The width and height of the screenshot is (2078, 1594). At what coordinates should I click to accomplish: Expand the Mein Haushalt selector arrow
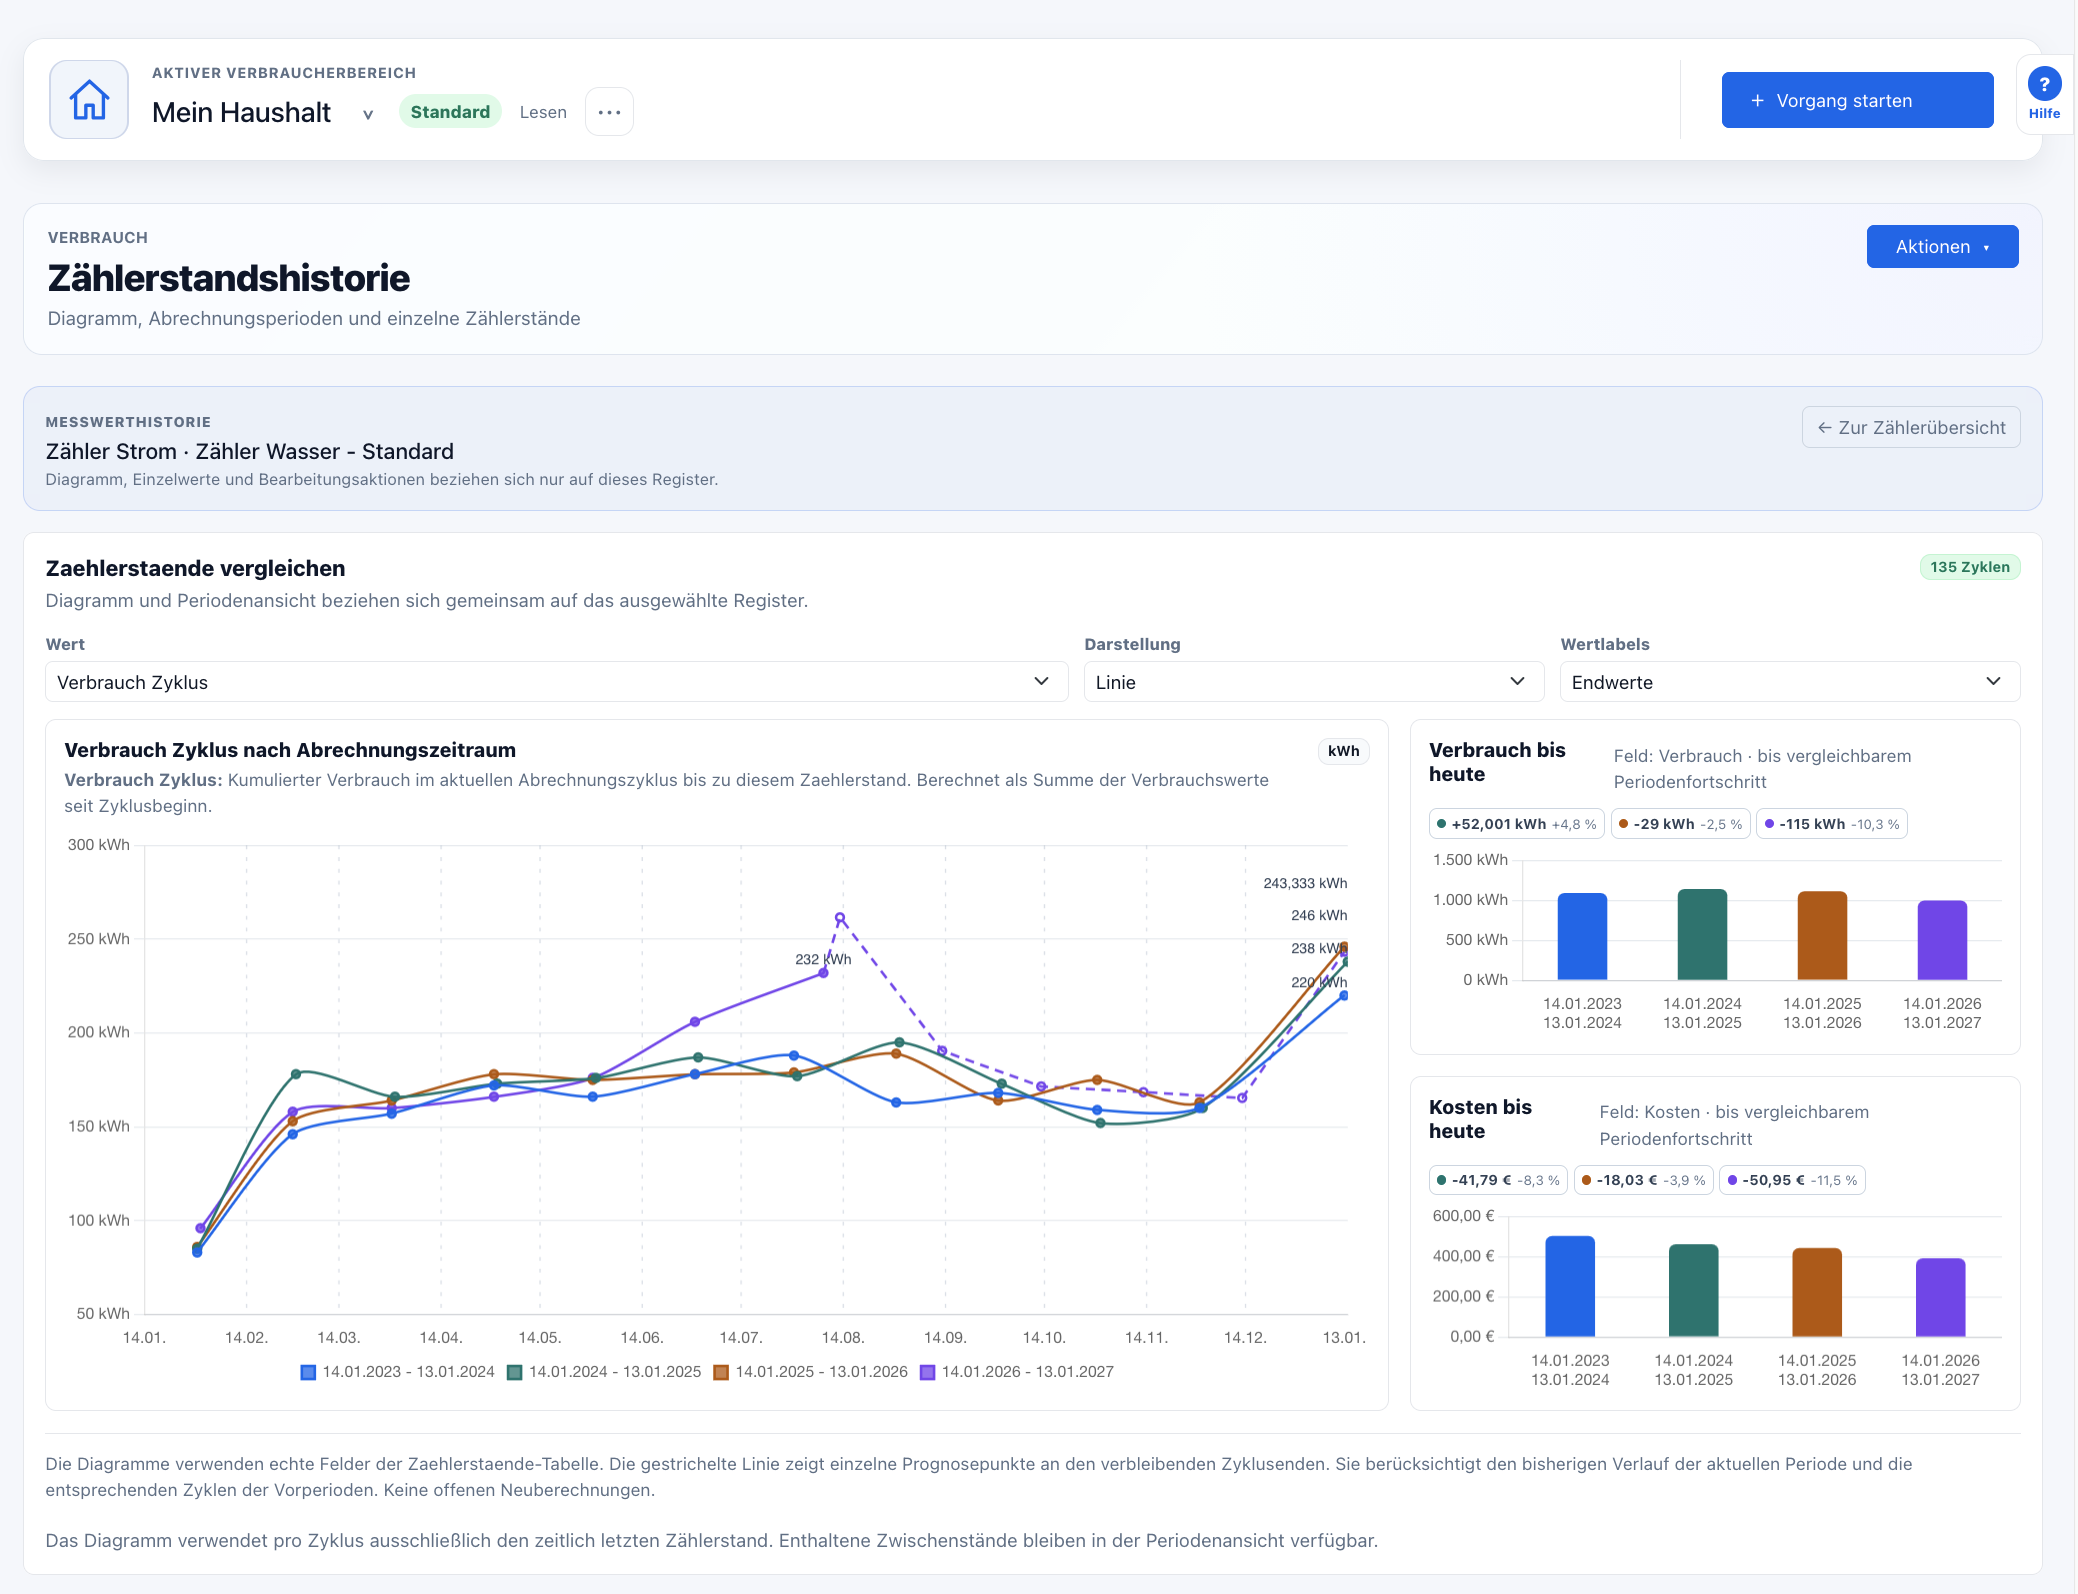pos(368,114)
